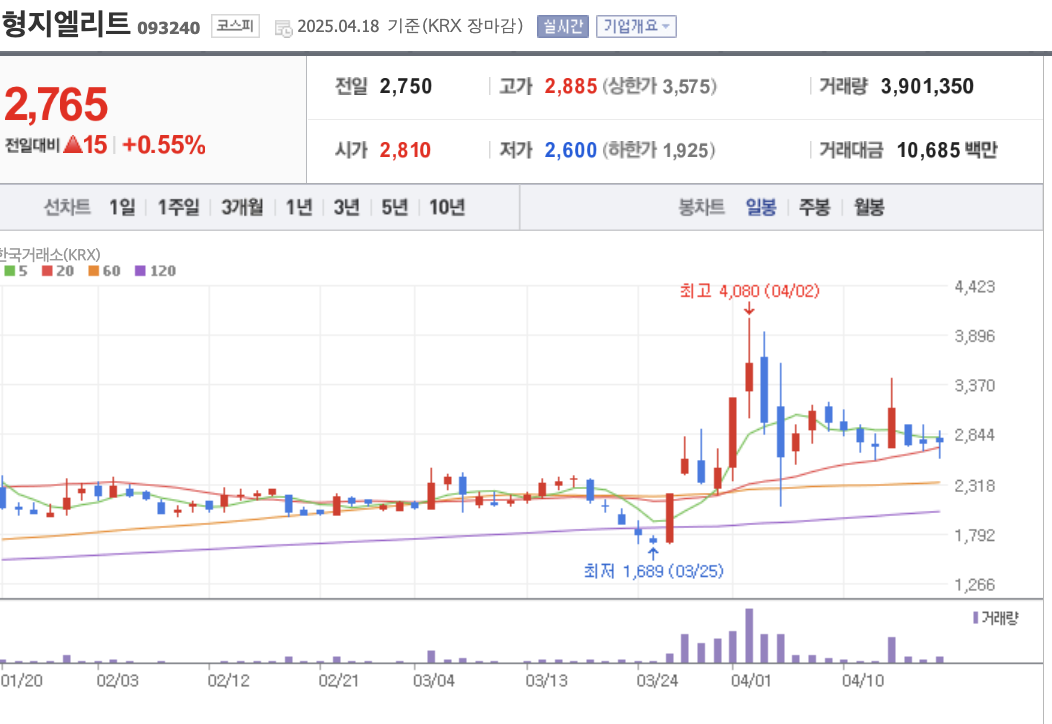Click the 봉차트 candle chart label
The width and height of the screenshot is (1052, 724).
702,207
